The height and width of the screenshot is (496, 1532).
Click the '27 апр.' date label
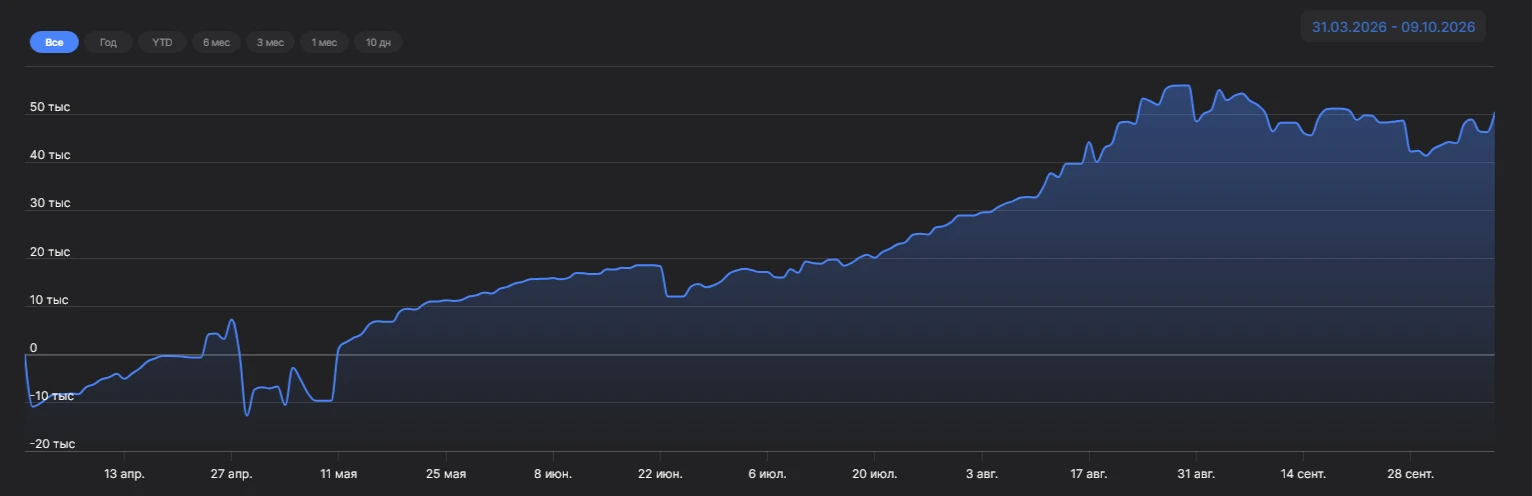coord(232,473)
